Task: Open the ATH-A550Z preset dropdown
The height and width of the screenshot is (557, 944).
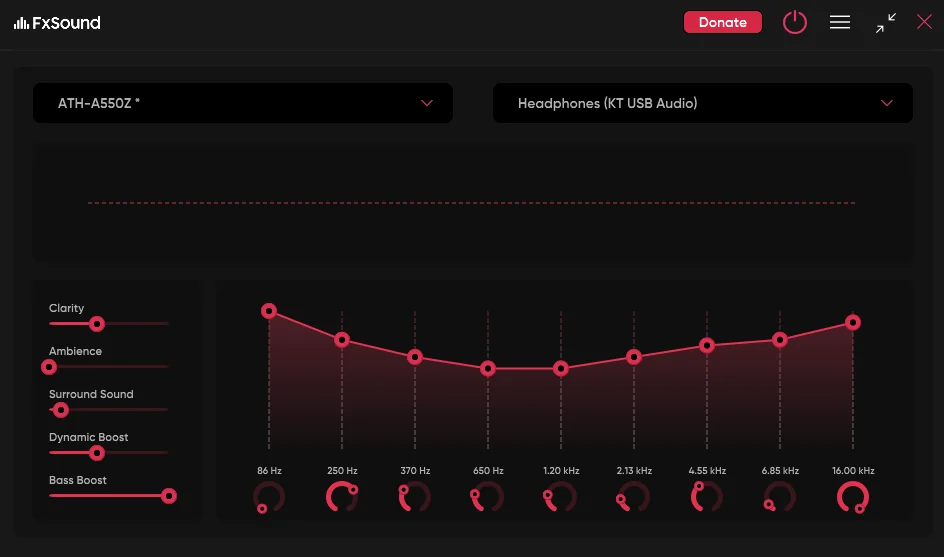Action: coord(243,103)
